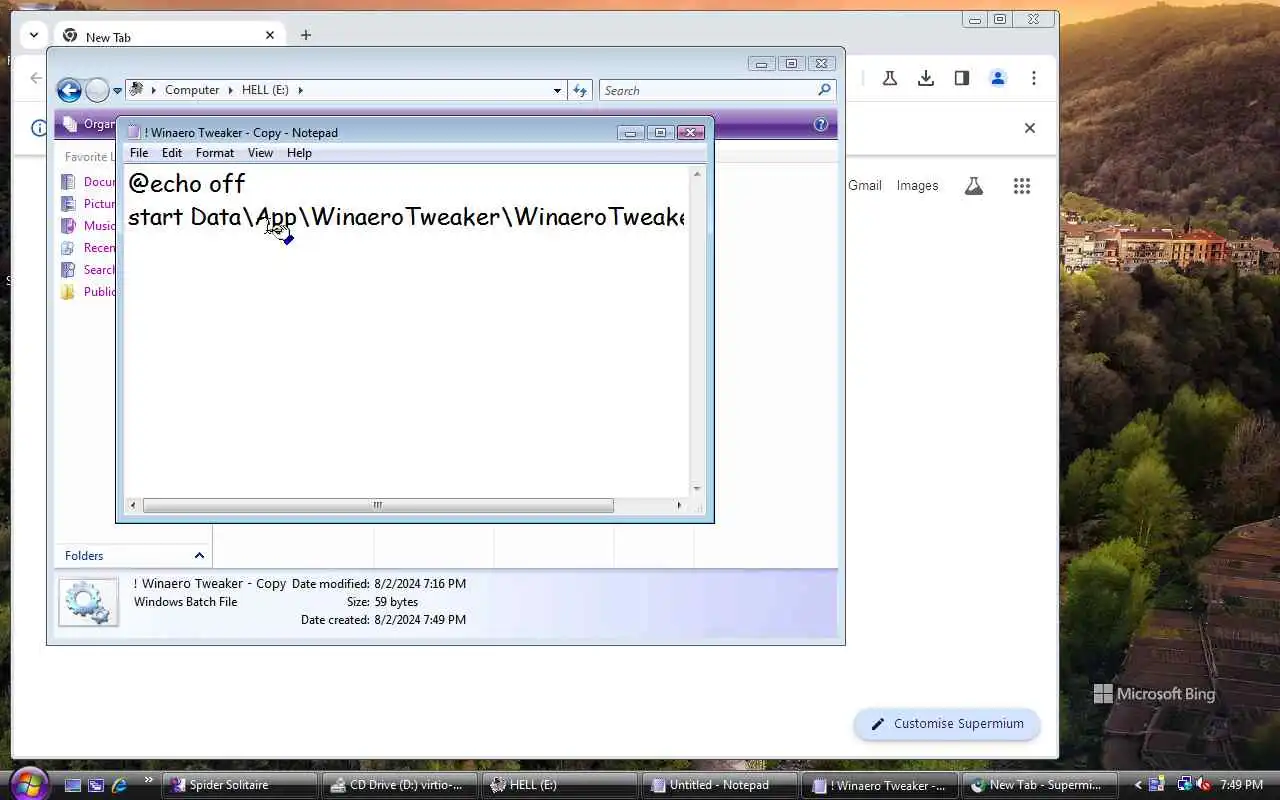The image size is (1280, 800).
Task: Click Notepad scrollbar down arrow
Action: click(x=697, y=489)
